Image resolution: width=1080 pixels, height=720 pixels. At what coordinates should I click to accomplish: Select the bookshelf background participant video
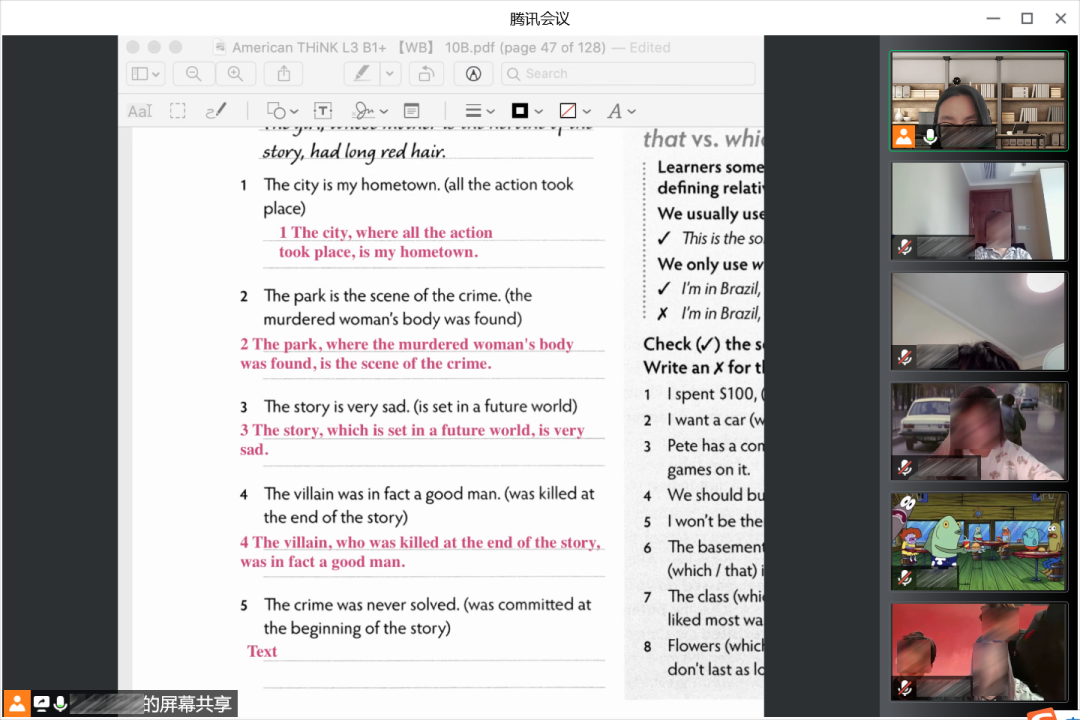(x=978, y=101)
